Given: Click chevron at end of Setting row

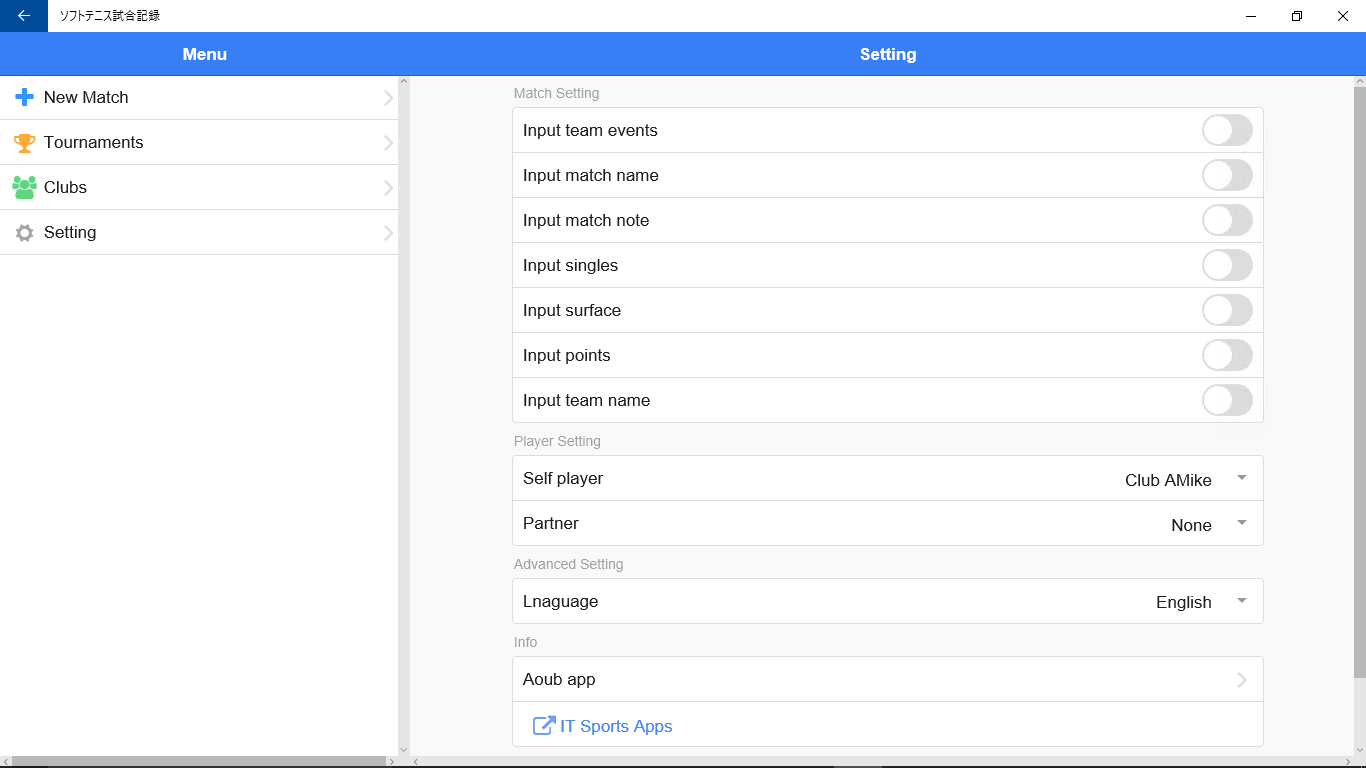Looking at the screenshot, I should [388, 233].
